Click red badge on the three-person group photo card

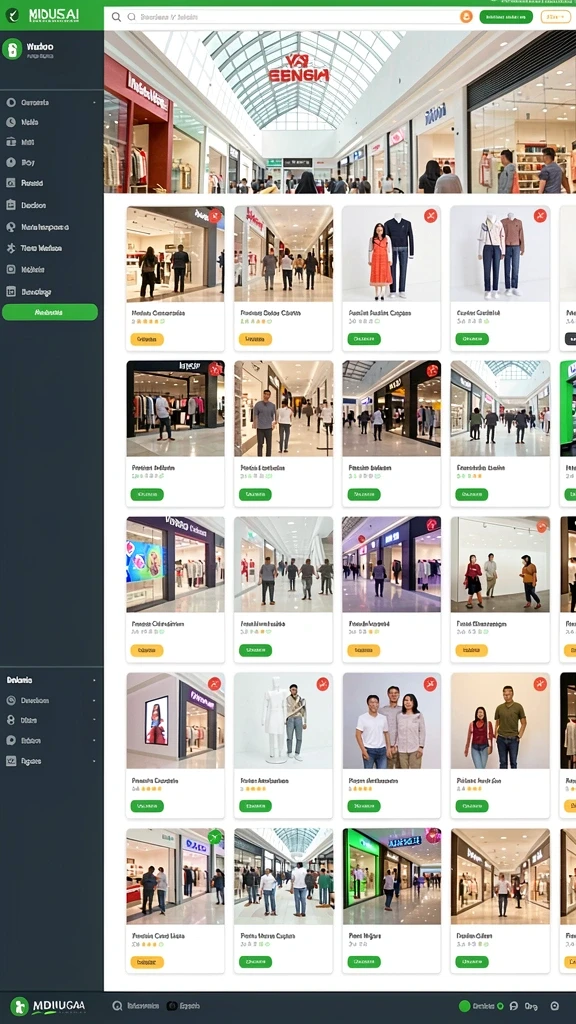click(430, 684)
